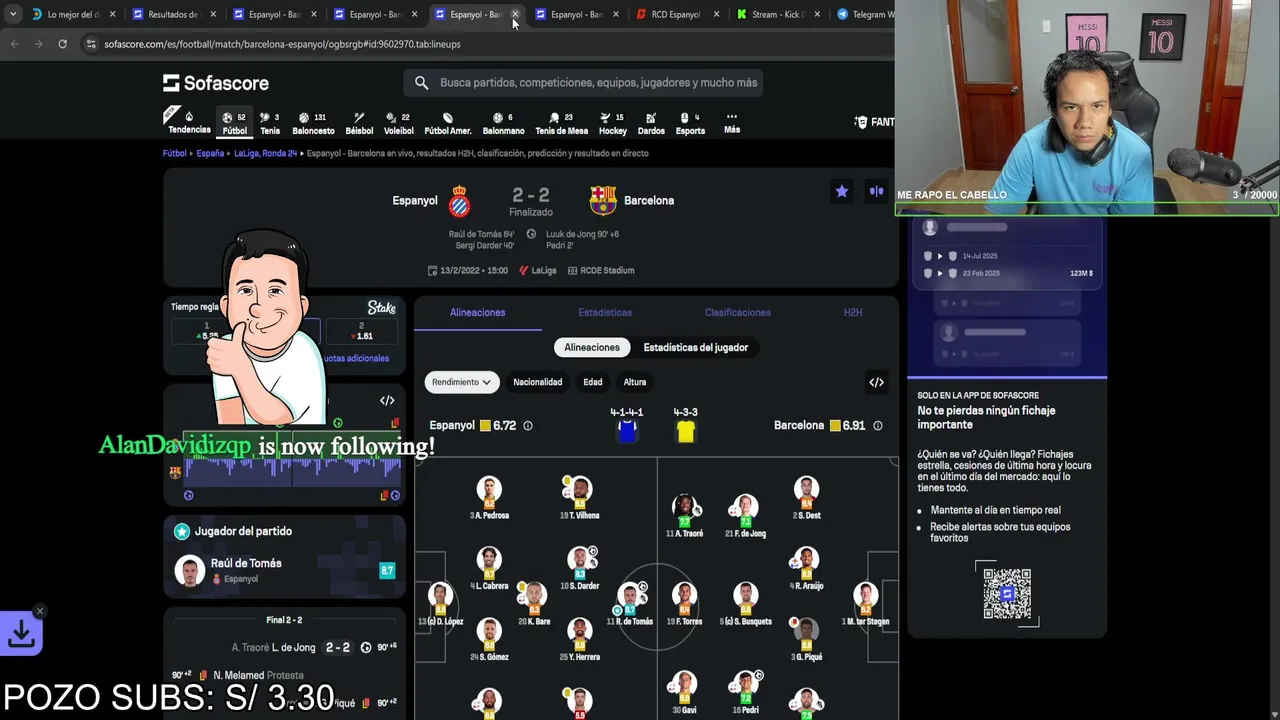Click the yellow Barcelona 4-3-3 kit icon

point(685,431)
